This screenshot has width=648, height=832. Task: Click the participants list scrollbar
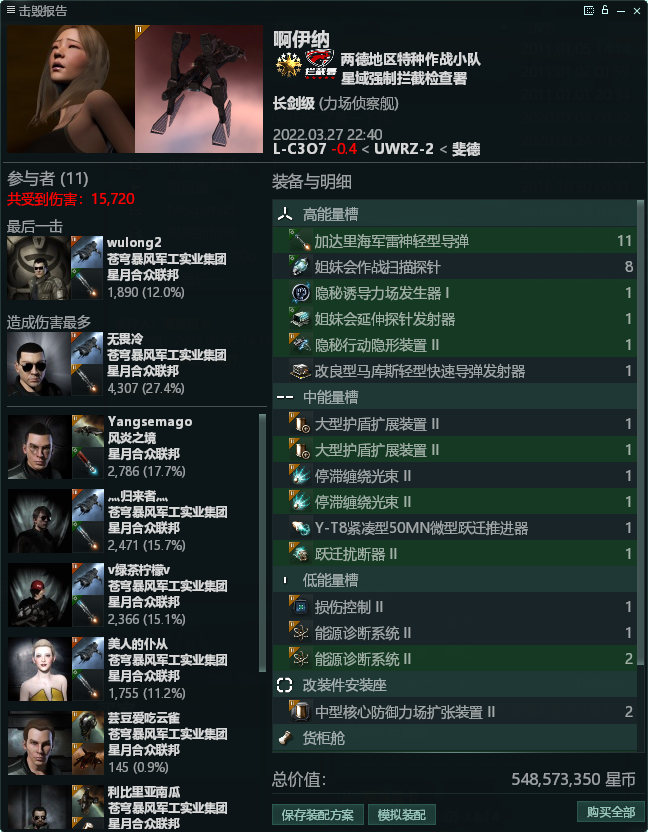coord(262,543)
